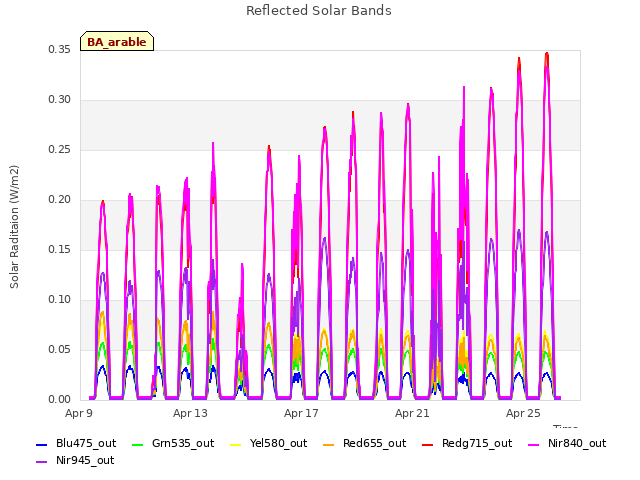Toggle the Nir840_out legend entry
This screenshot has width=640, height=480.
[x=567, y=443]
